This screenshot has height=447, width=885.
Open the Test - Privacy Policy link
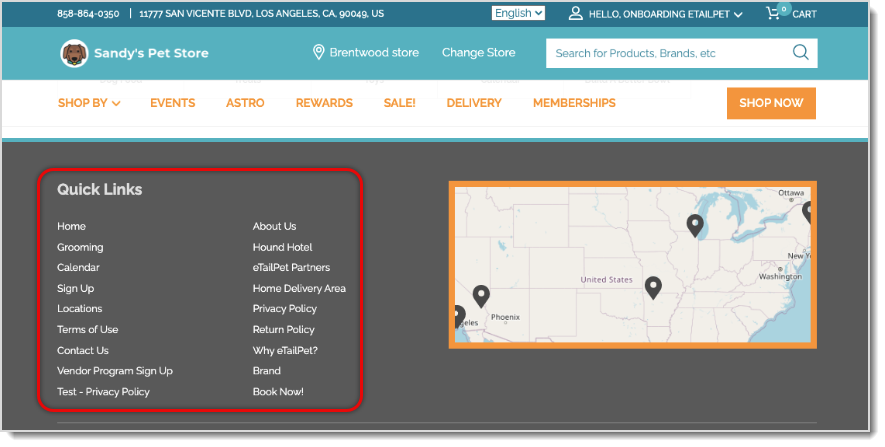tap(103, 392)
